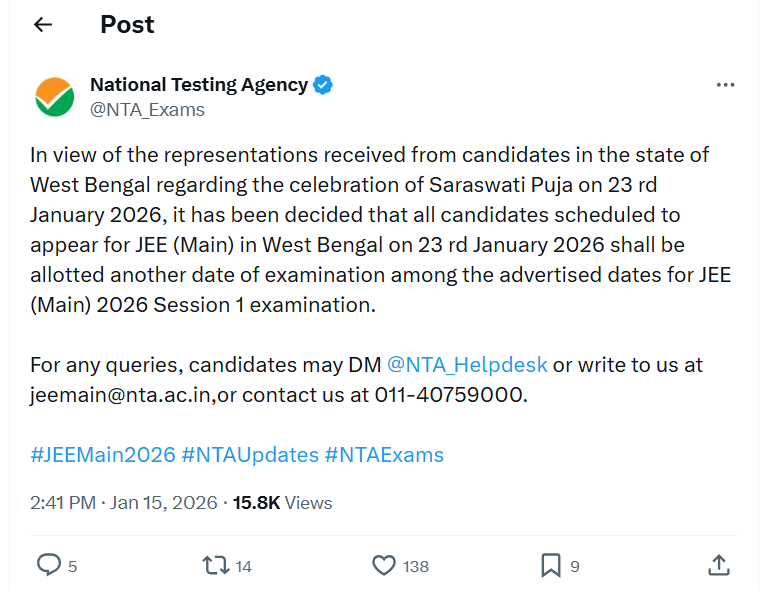The image size is (765, 591).
Task: Click the 138 likes count
Action: [416, 566]
